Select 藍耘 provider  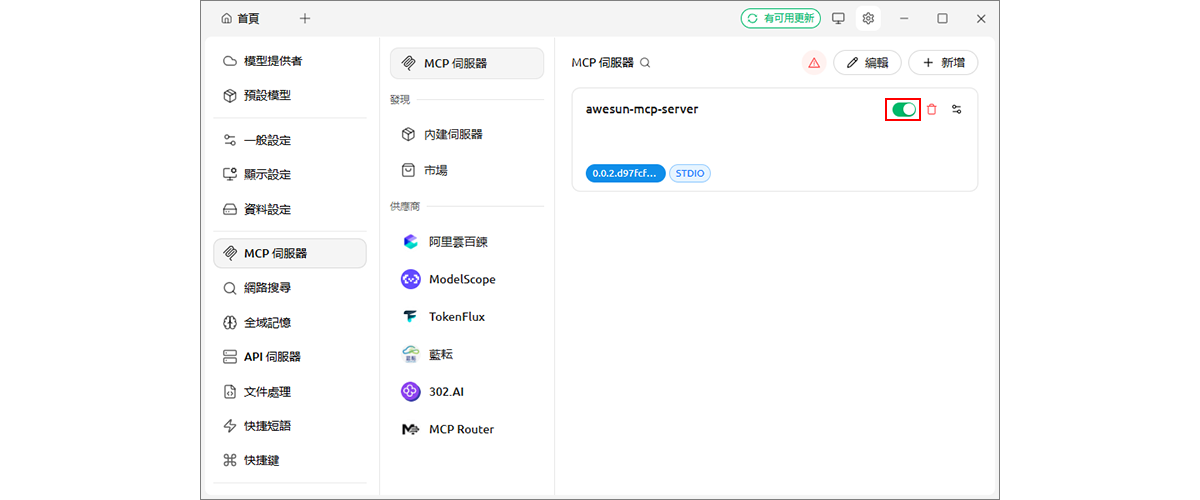[x=467, y=354]
